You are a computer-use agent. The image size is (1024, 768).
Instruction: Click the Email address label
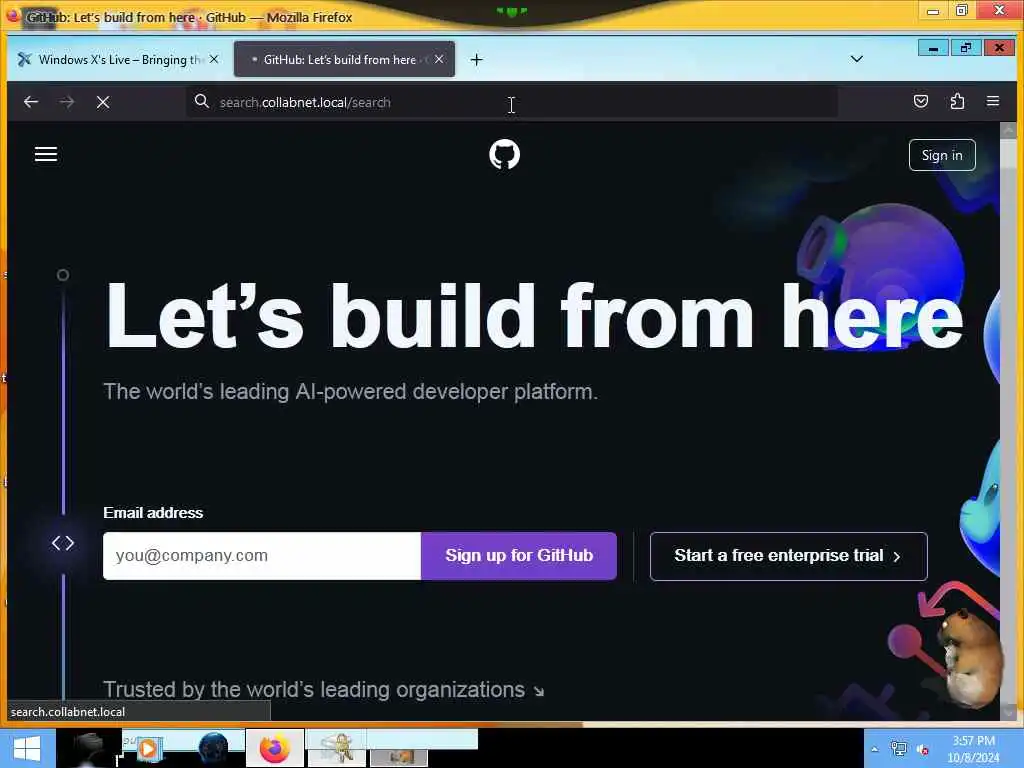153,513
